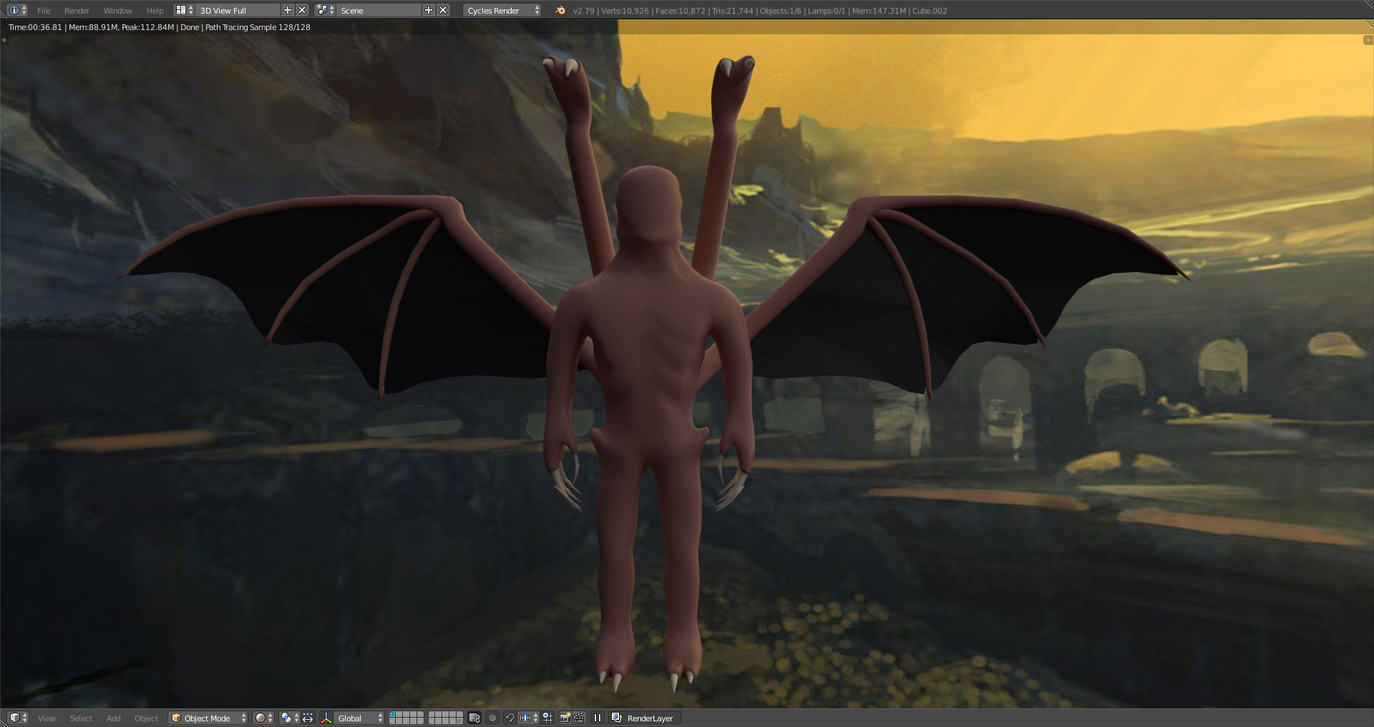The image size is (1374, 727).
Task: Delete the '3D View Full' screen layout
Action: (302, 10)
